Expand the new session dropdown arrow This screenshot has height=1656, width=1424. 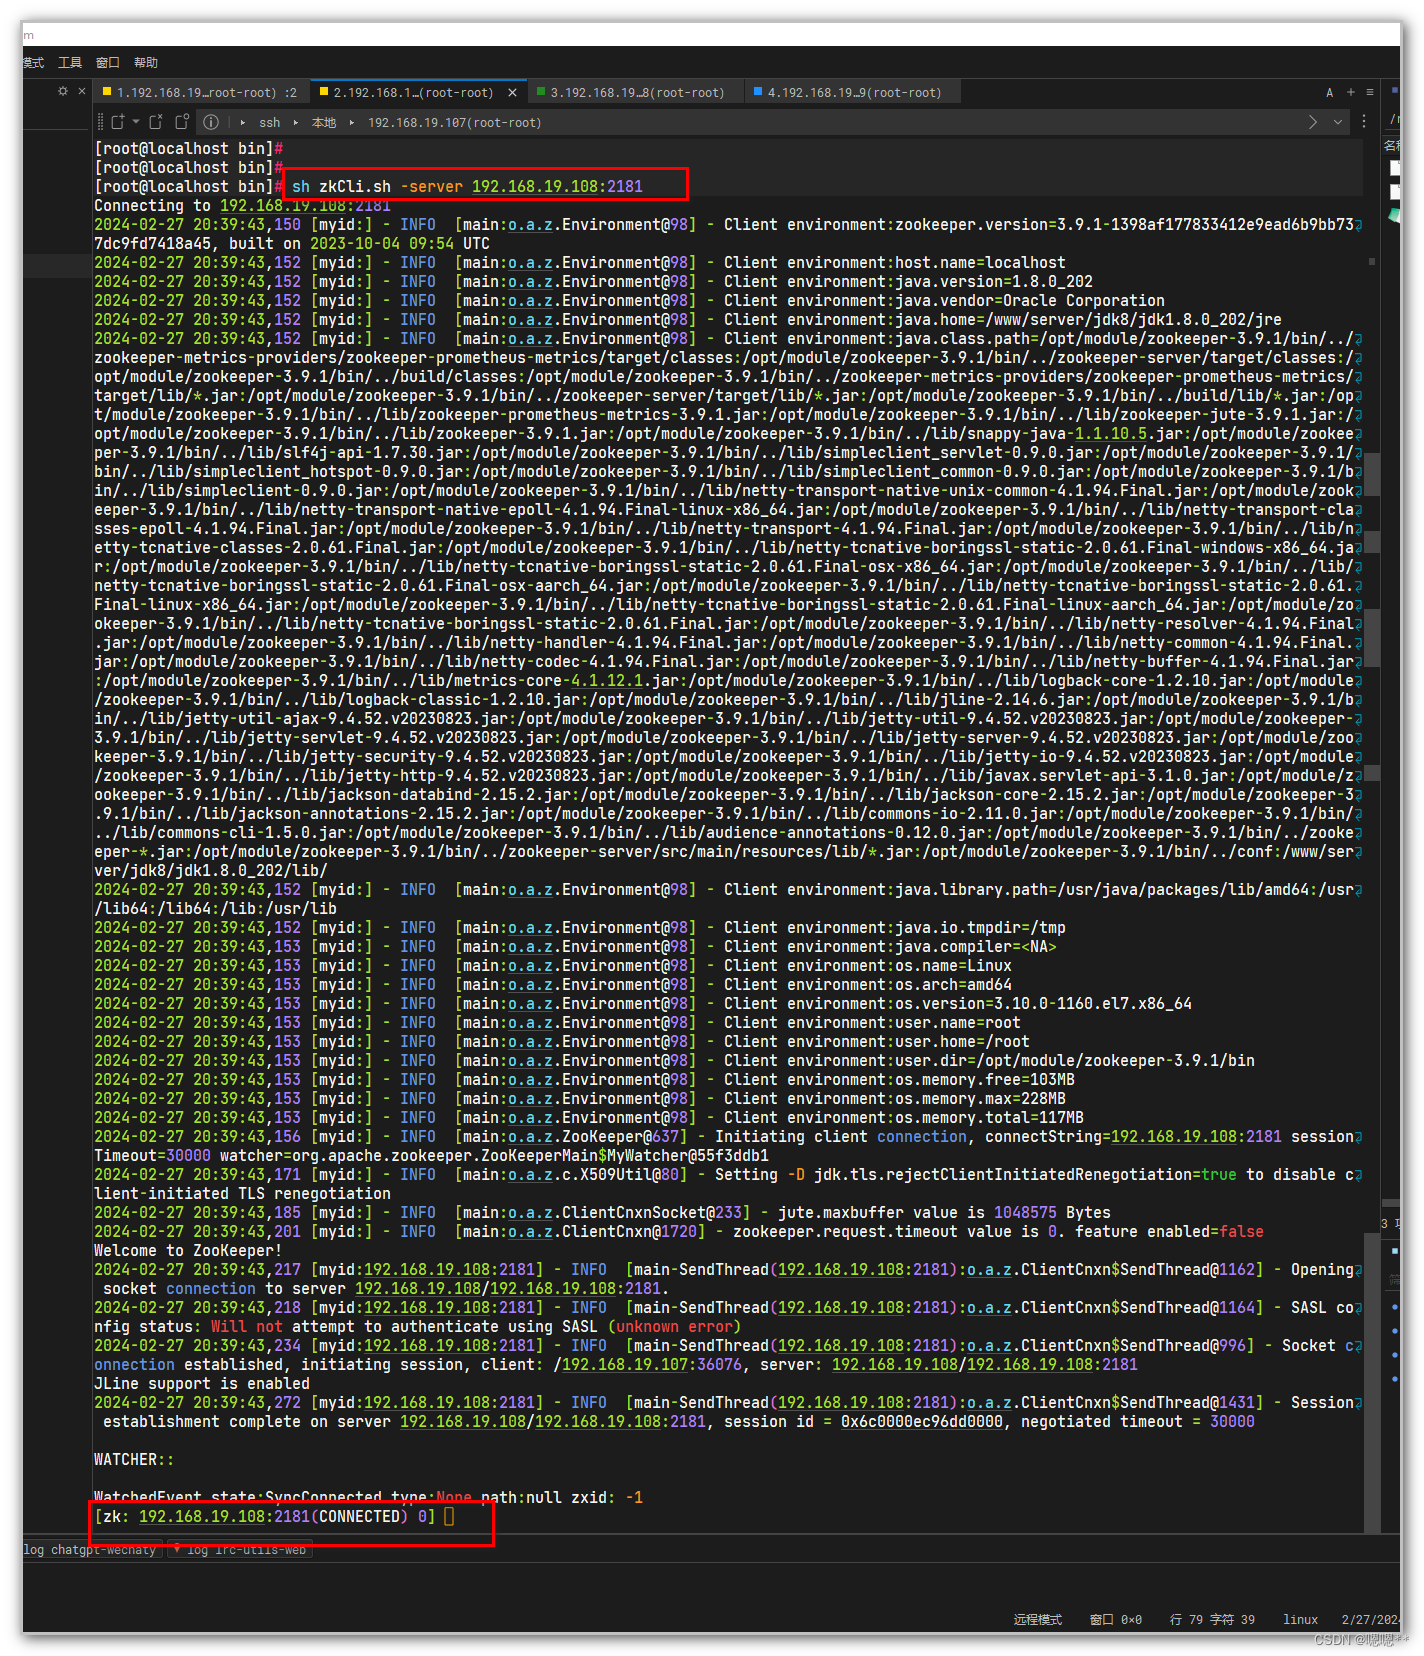[136, 122]
